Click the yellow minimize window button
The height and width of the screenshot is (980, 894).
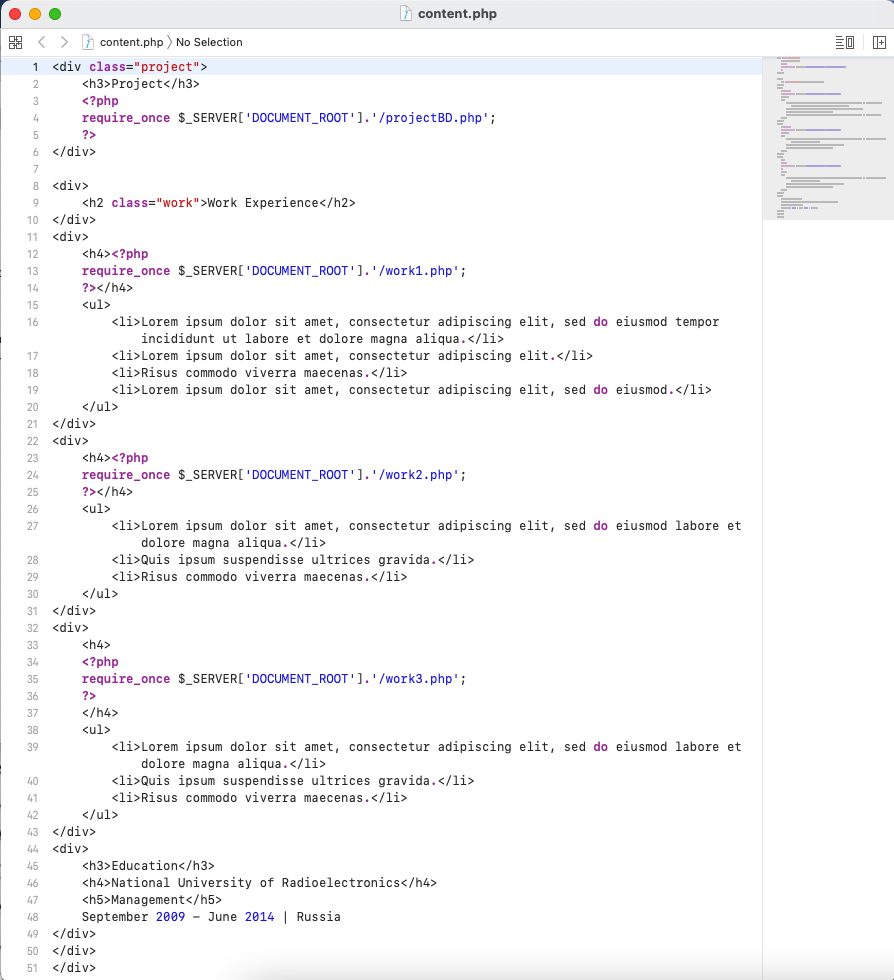35,14
